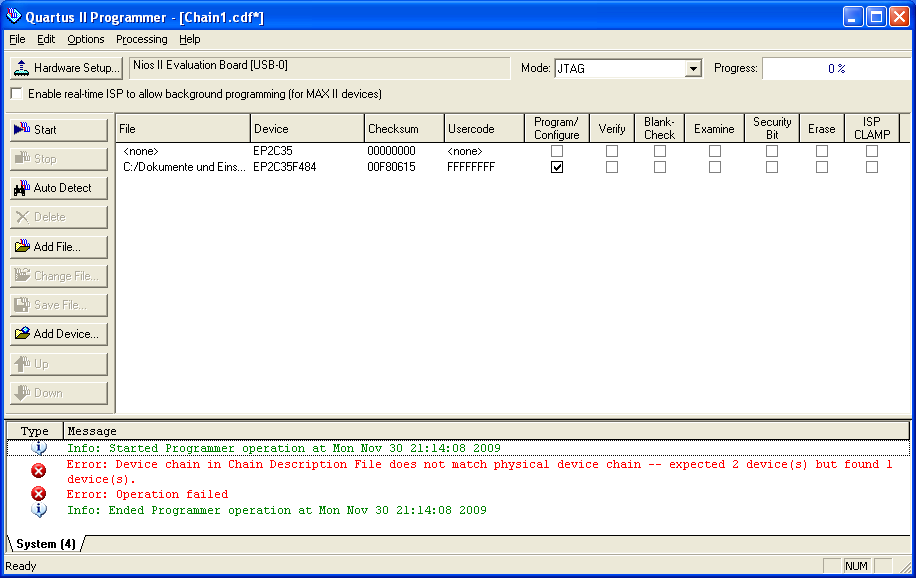Open the File menu

[x=18, y=39]
